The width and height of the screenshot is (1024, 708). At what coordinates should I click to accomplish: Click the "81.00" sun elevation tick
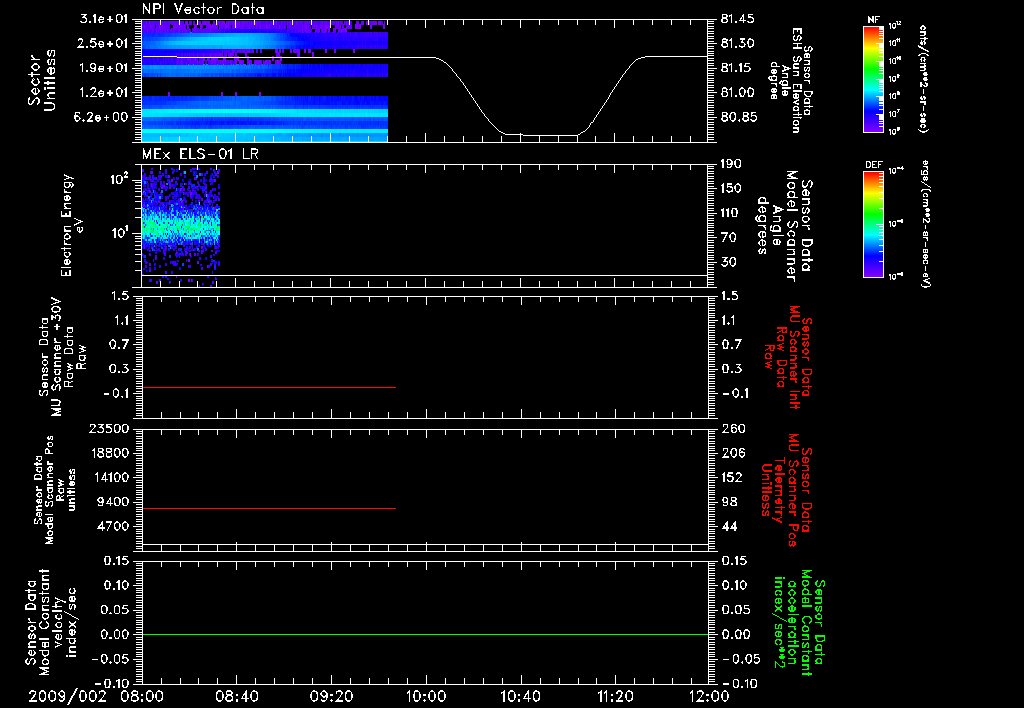click(737, 93)
